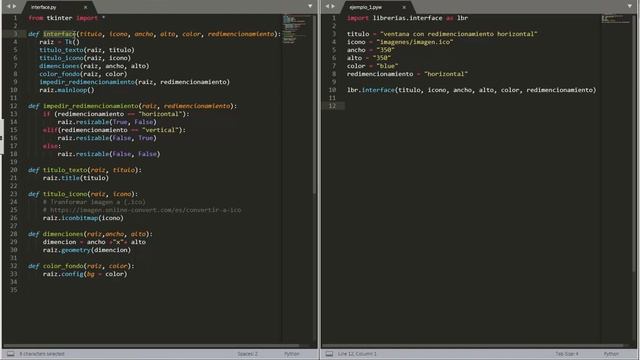Click 'import librerias.interface as lbr' in right pane
This screenshot has height=360, width=640.
click(408, 18)
